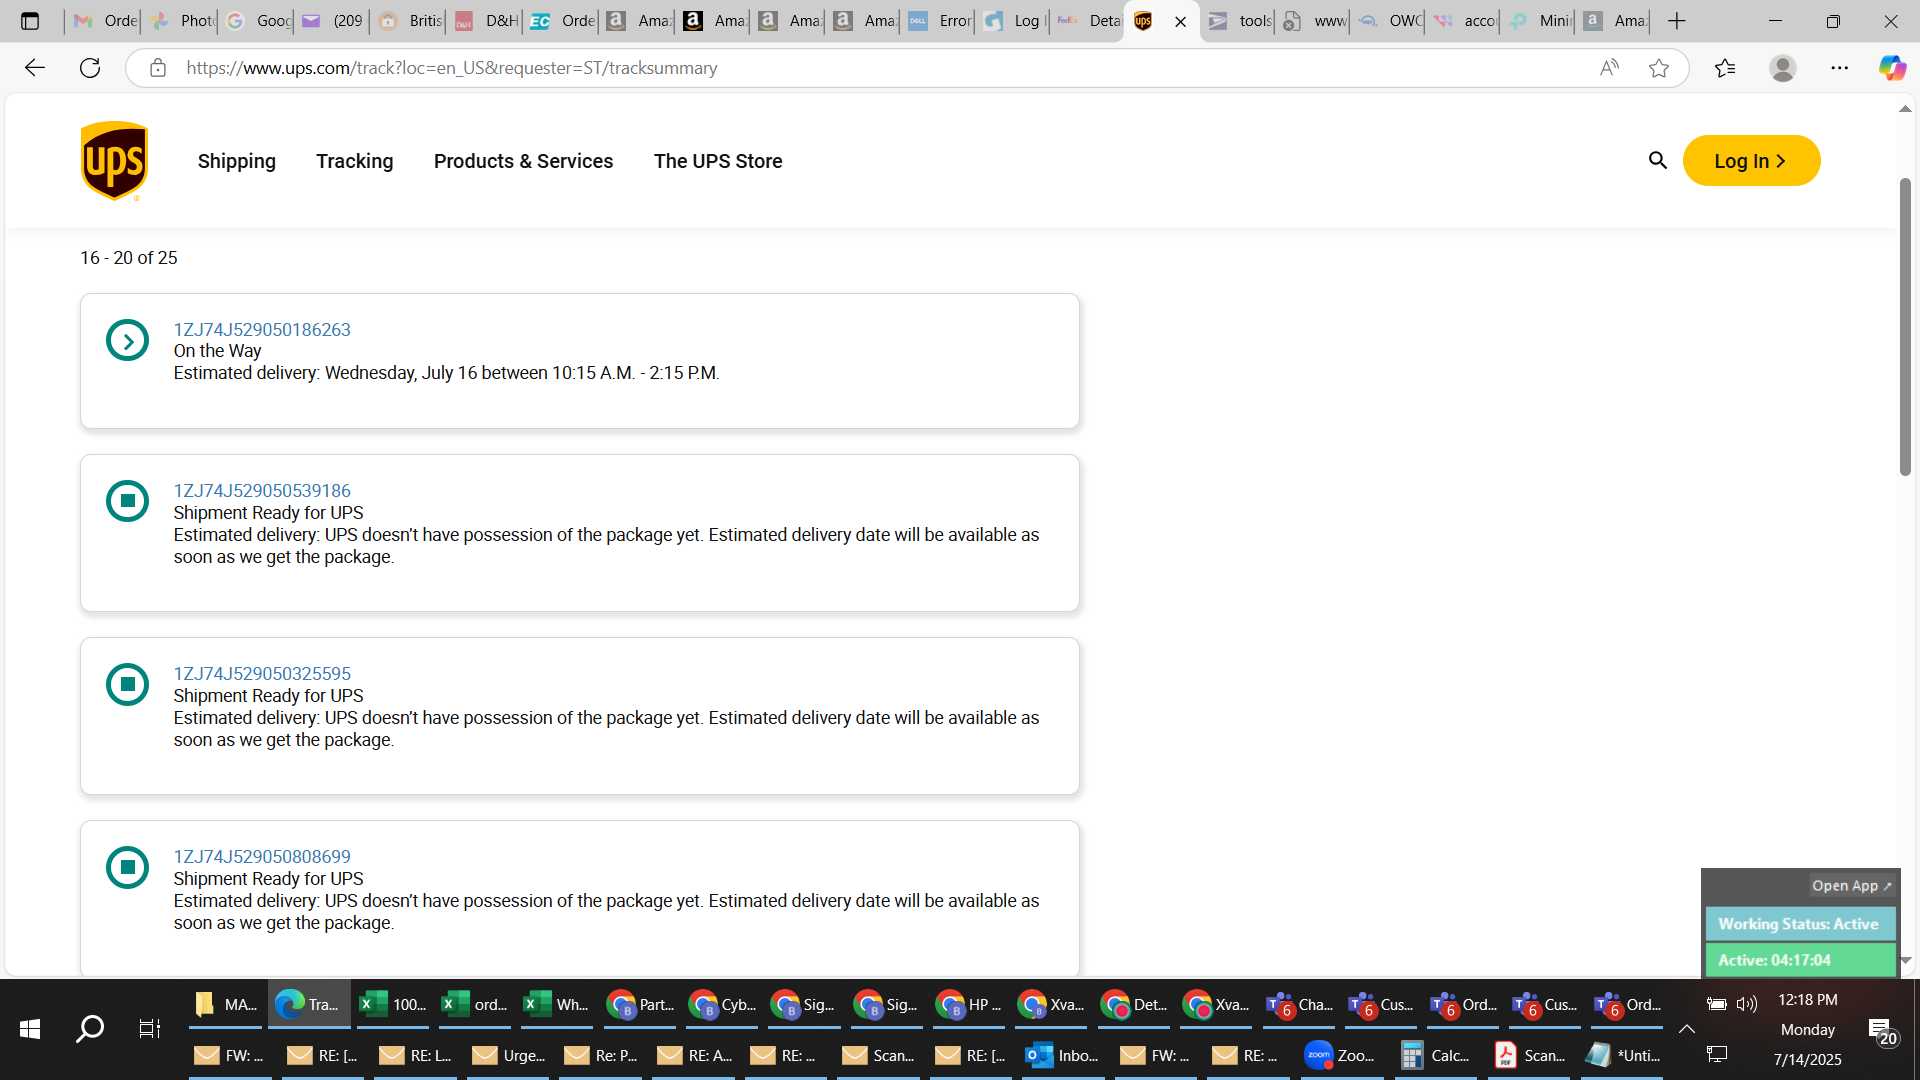Open the Shipping menu

point(237,161)
